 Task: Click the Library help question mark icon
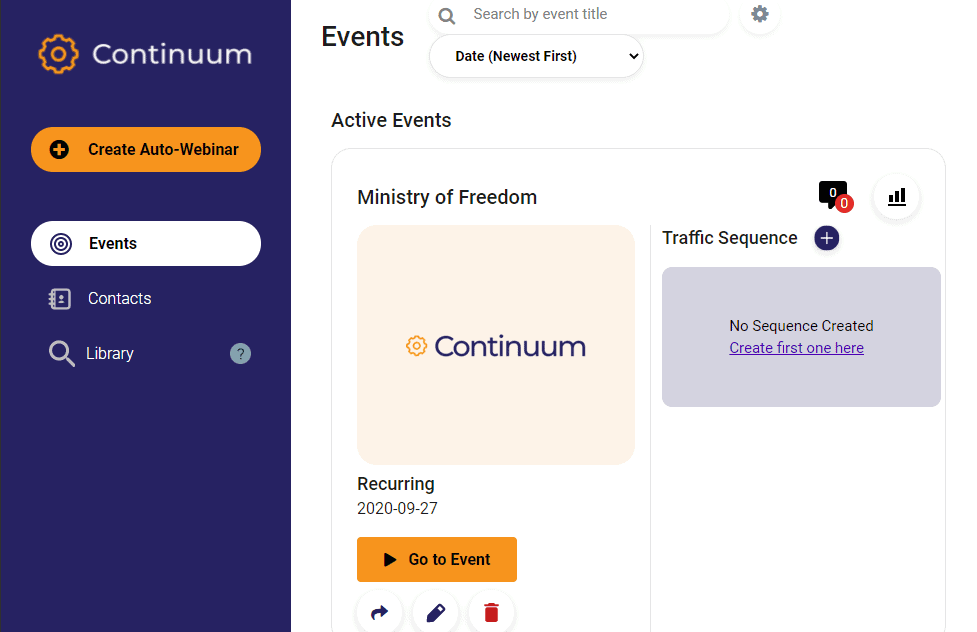240,353
